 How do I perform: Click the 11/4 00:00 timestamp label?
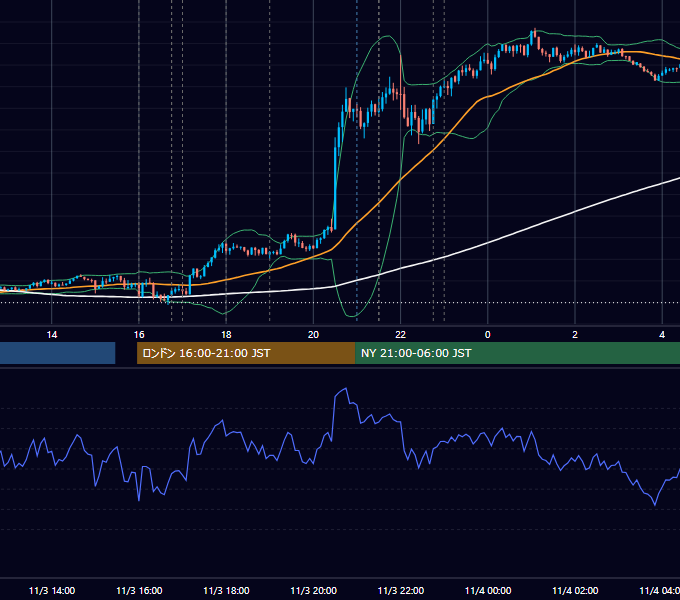pyautogui.click(x=488, y=590)
